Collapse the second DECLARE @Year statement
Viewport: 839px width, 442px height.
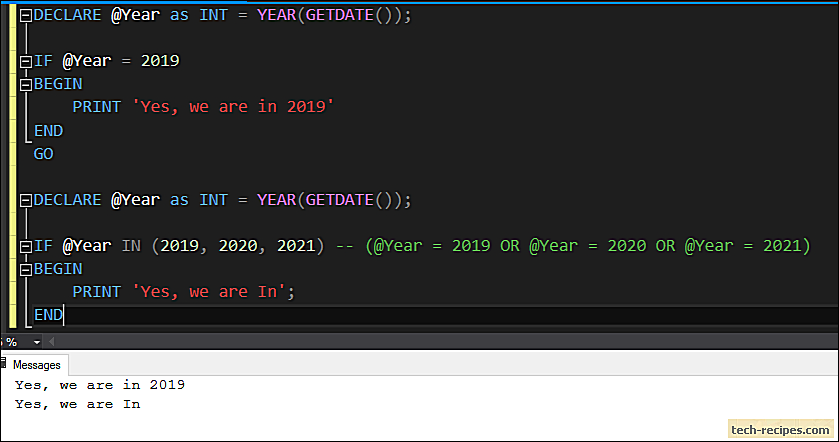(x=25, y=201)
